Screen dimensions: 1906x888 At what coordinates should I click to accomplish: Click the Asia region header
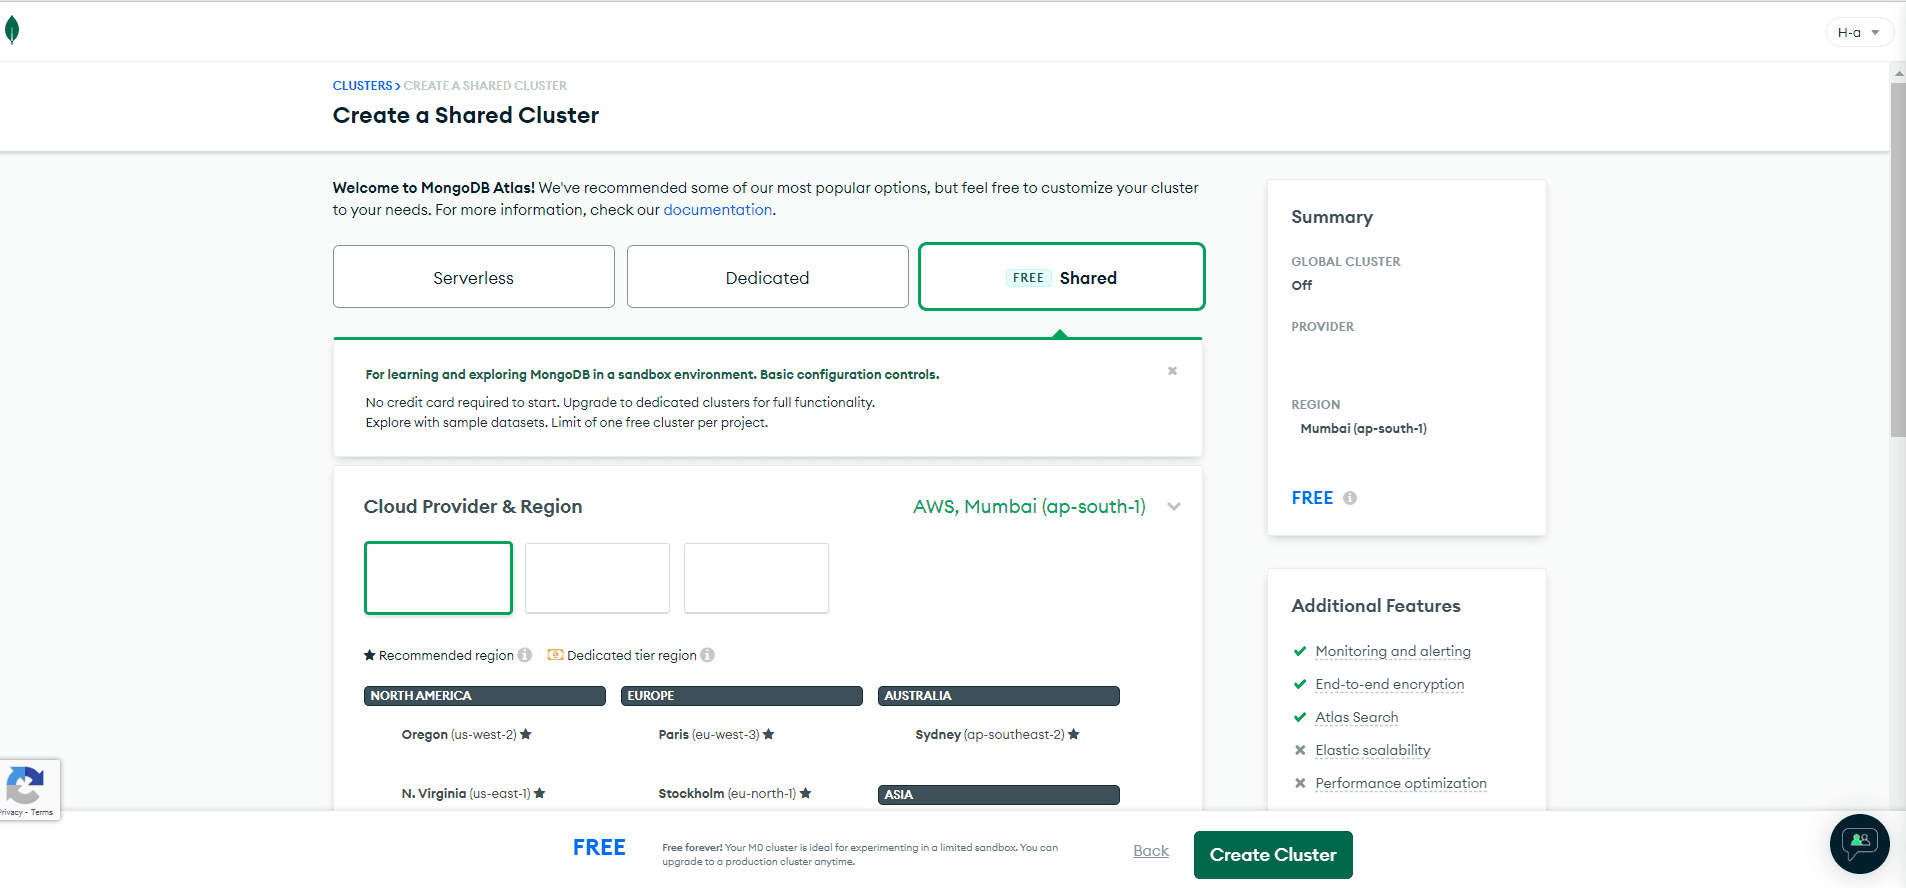[999, 795]
